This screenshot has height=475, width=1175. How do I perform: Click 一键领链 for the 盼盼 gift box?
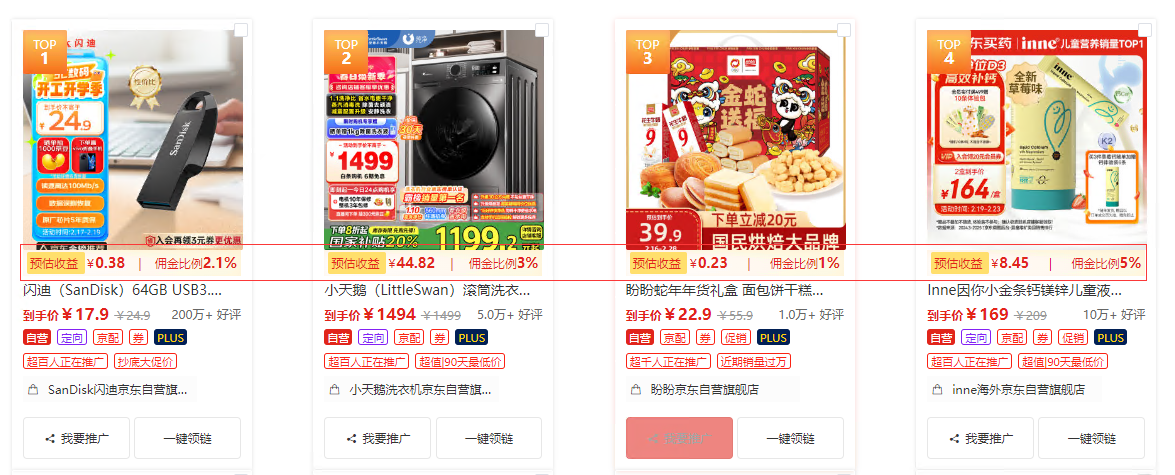[x=790, y=438]
